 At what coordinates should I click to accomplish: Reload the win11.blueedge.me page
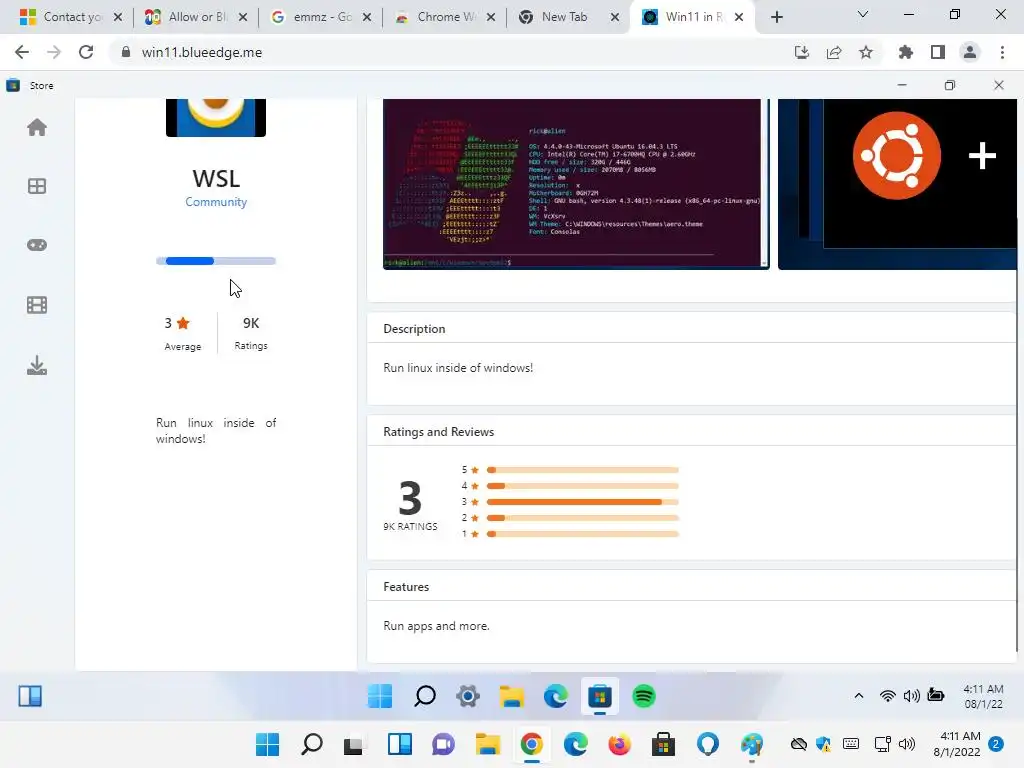86,52
